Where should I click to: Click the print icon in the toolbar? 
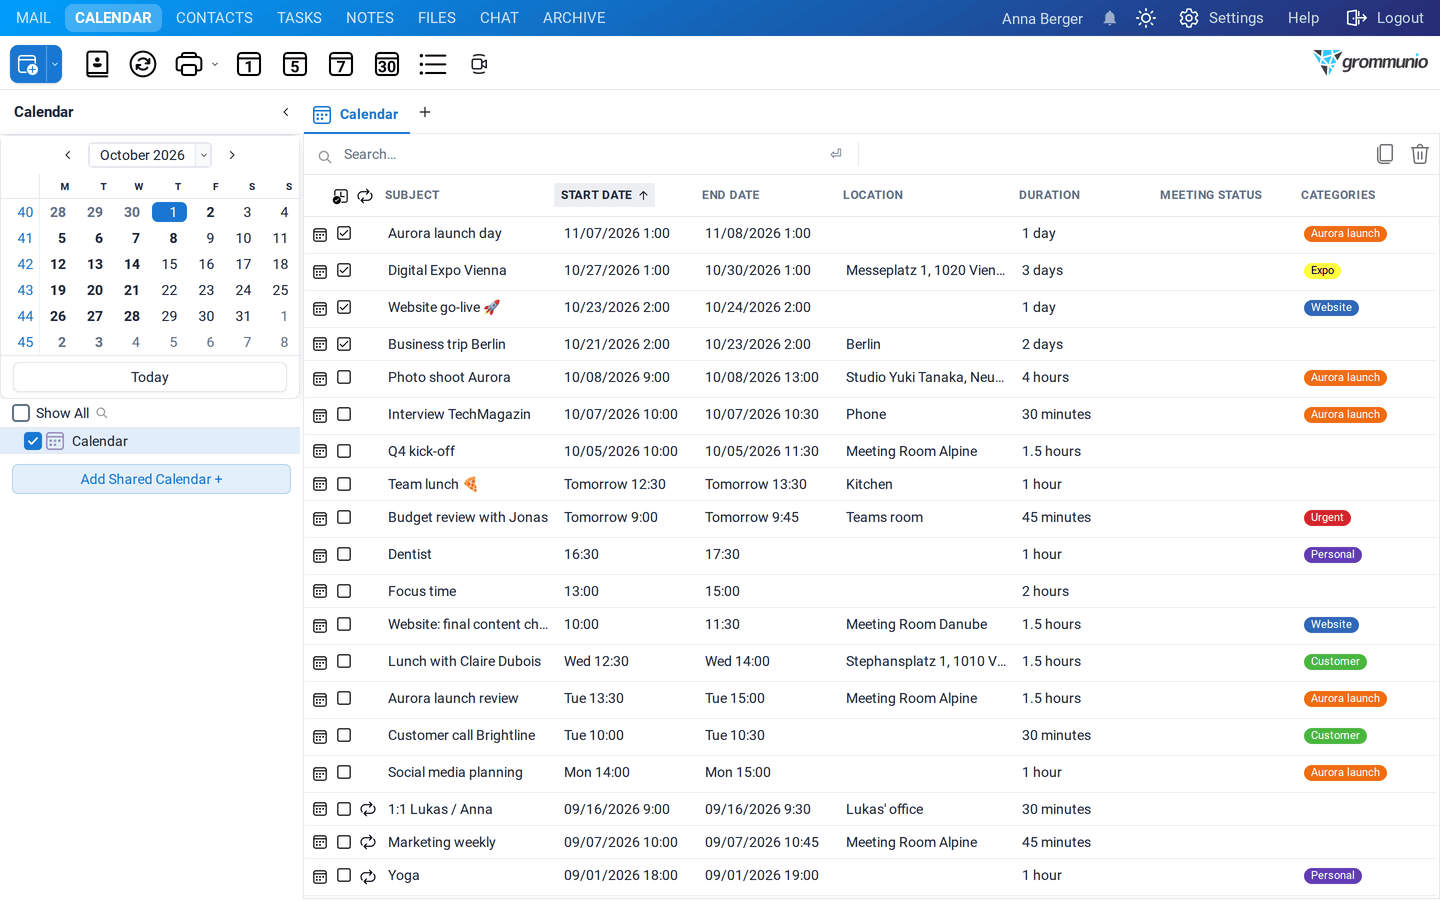pos(188,64)
